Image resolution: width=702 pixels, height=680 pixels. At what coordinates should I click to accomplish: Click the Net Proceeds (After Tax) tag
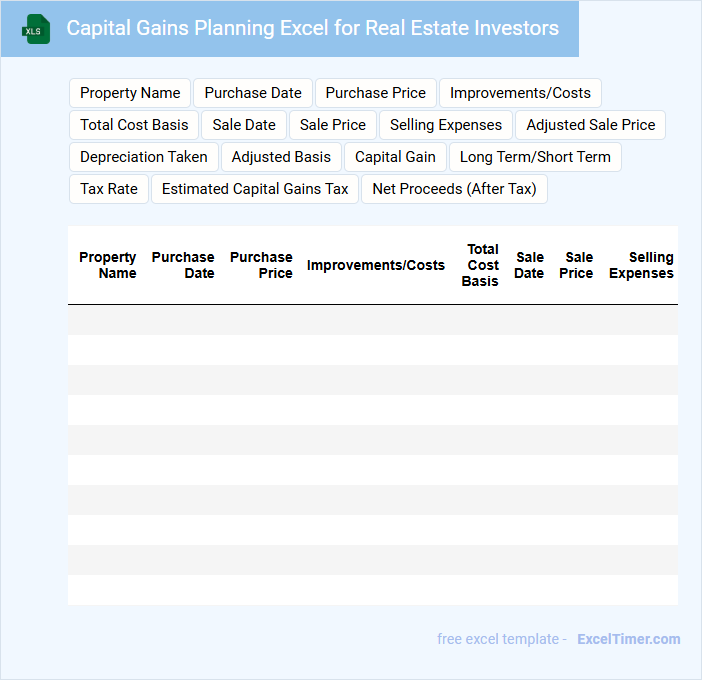tap(454, 189)
